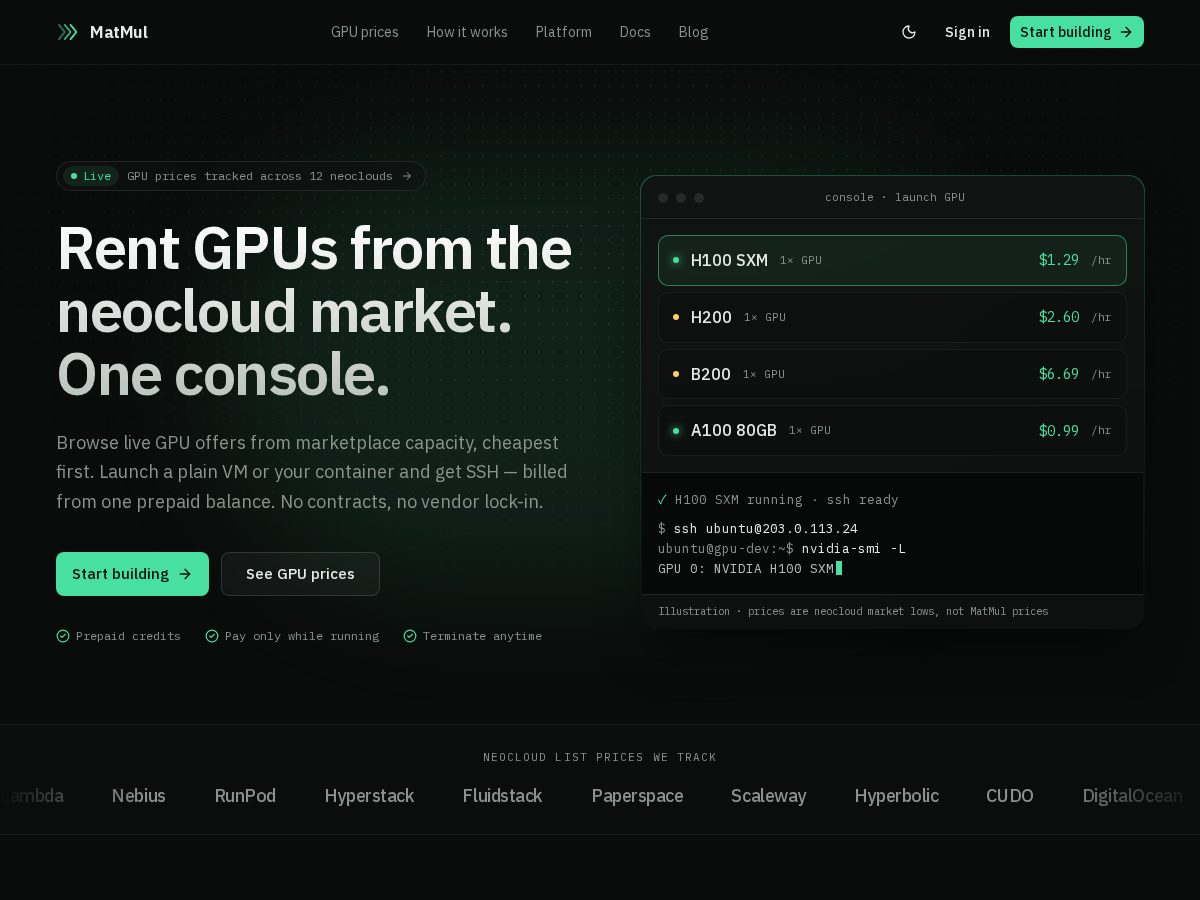The width and height of the screenshot is (1200, 900).
Task: Click the CUDO provider name
Action: pos(1009,796)
